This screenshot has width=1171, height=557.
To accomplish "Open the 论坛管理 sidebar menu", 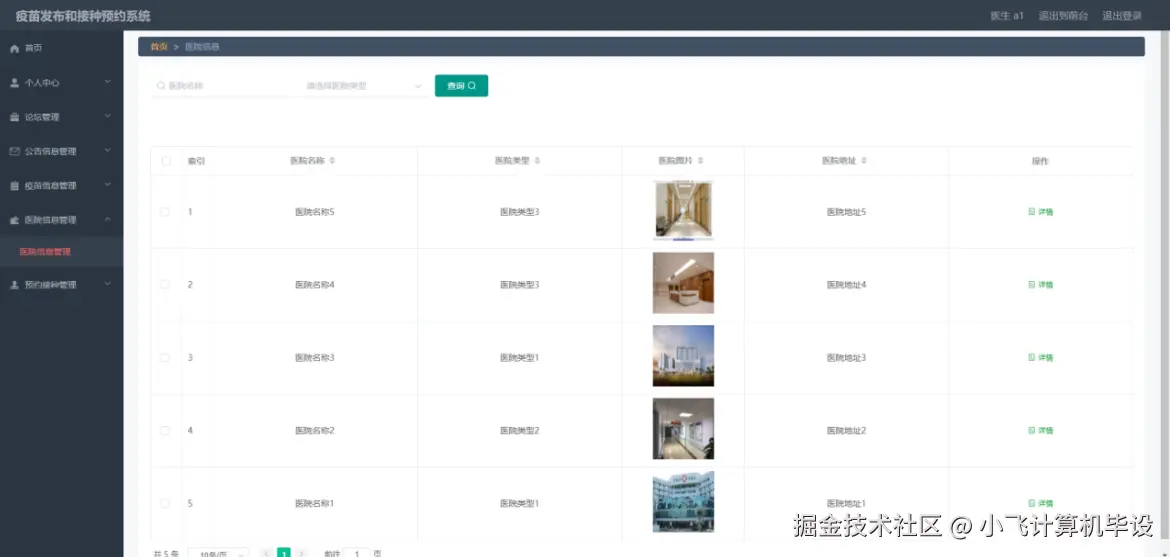I will [x=61, y=117].
